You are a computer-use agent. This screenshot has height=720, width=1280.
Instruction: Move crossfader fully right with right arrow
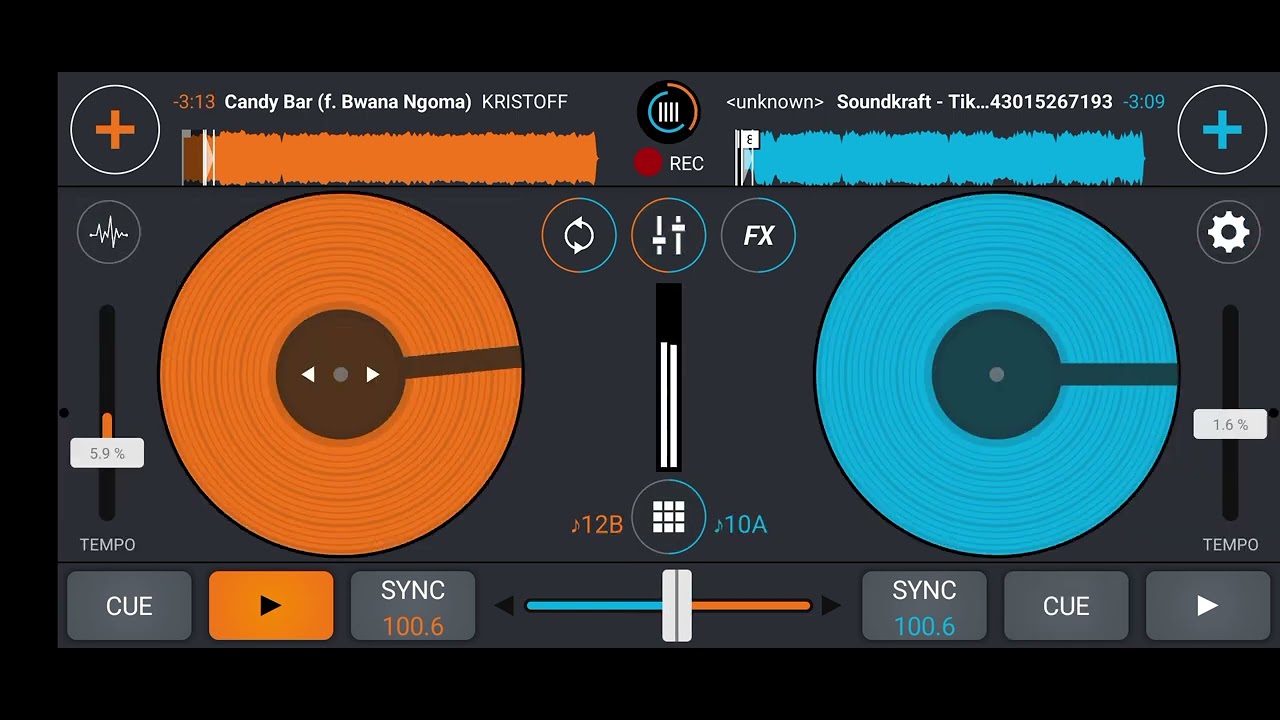coord(831,605)
